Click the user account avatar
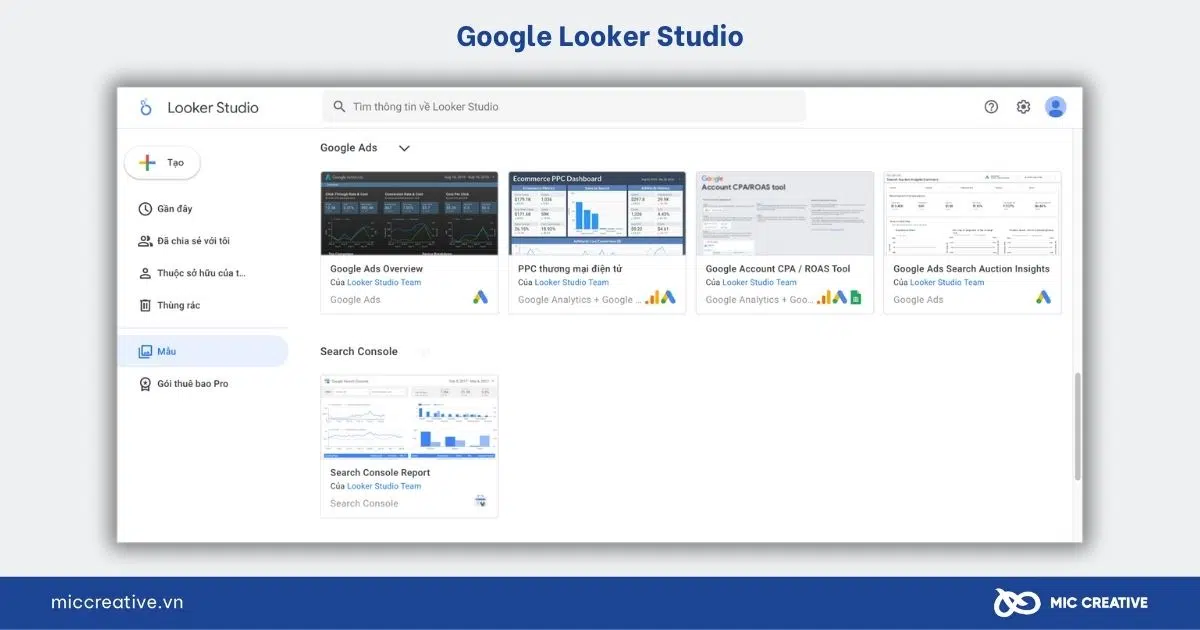Viewport: 1200px width, 630px height. pos(1055,107)
